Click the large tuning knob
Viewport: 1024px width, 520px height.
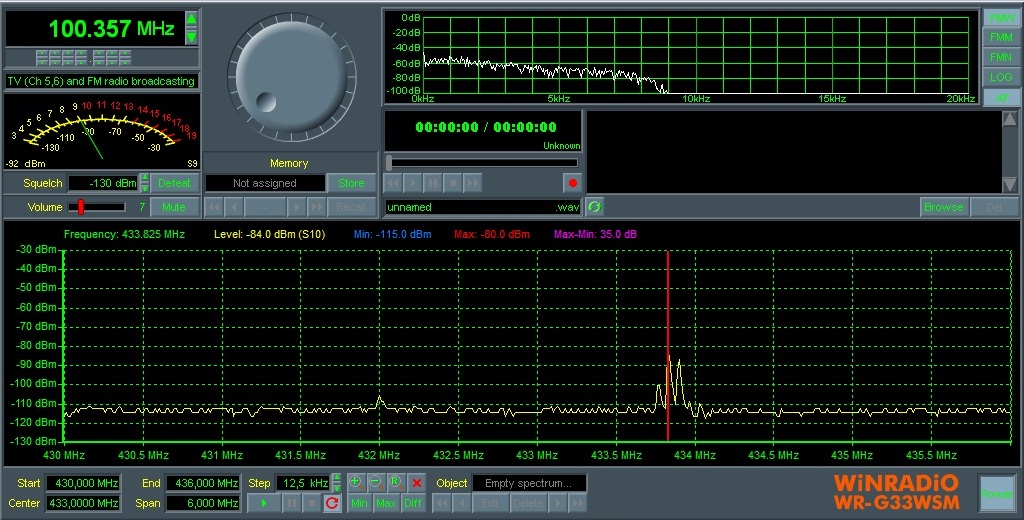click(x=291, y=76)
